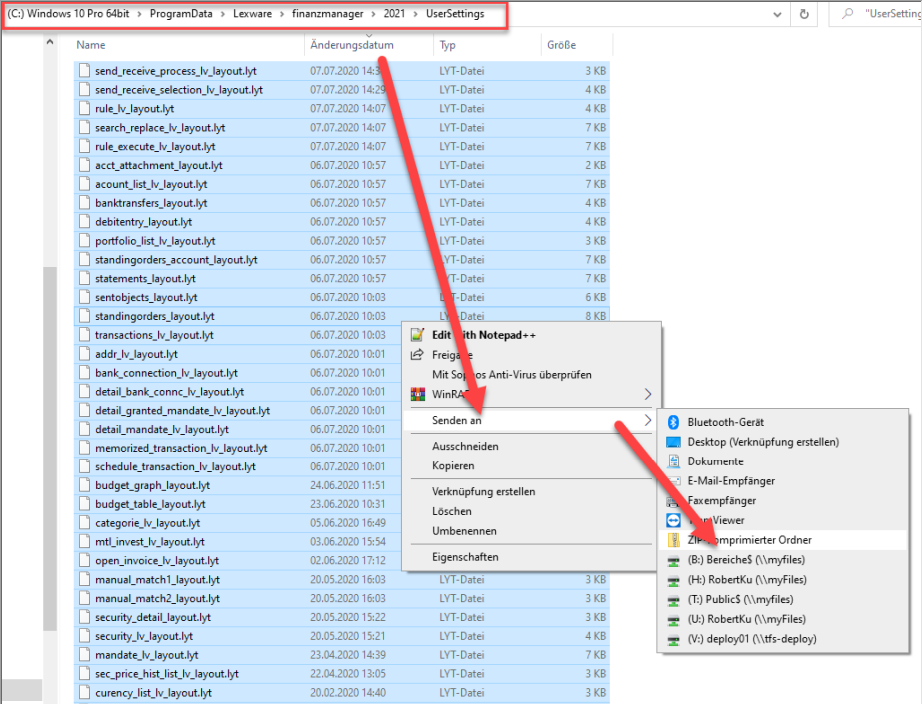The width and height of the screenshot is (922, 704).
Task: Click the drive icon for (U:) RobertKu
Action: (673, 620)
